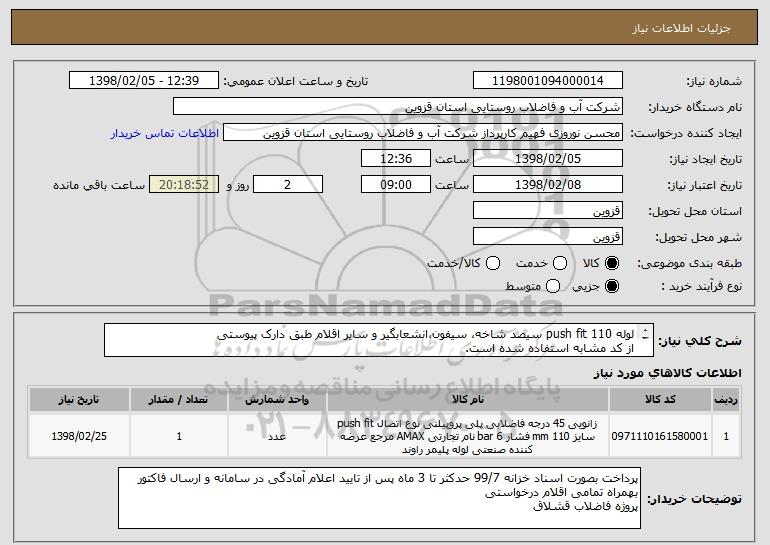Click the واحد شمارش column header

(277, 400)
